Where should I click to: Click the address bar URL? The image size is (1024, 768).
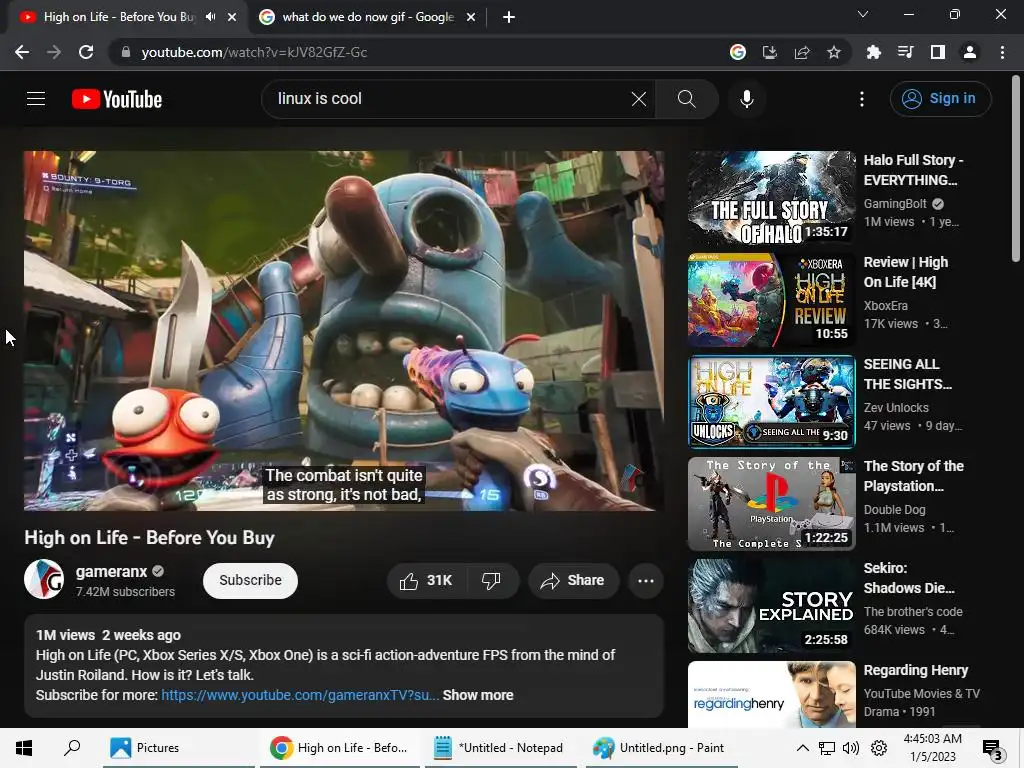(x=254, y=52)
